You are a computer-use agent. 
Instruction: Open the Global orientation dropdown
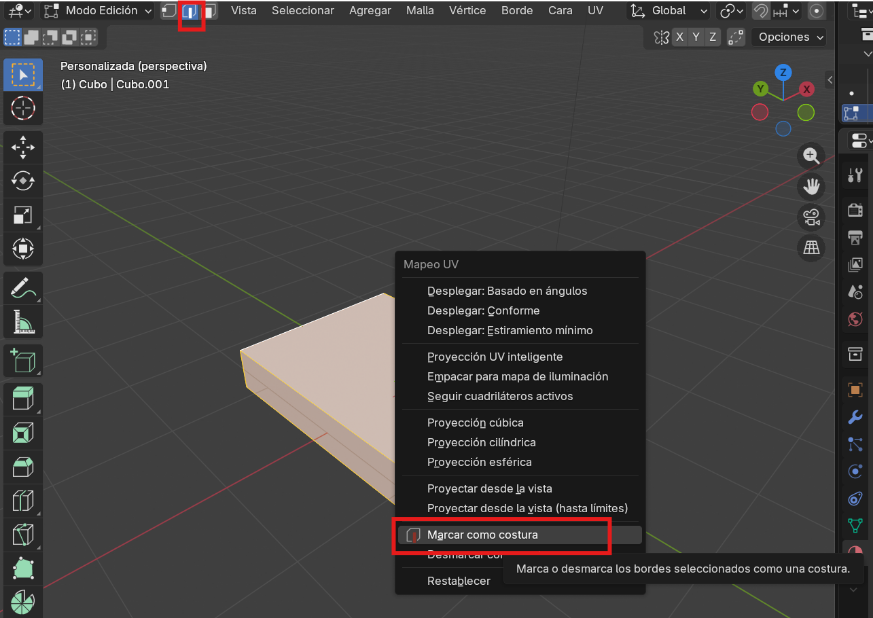(x=669, y=11)
